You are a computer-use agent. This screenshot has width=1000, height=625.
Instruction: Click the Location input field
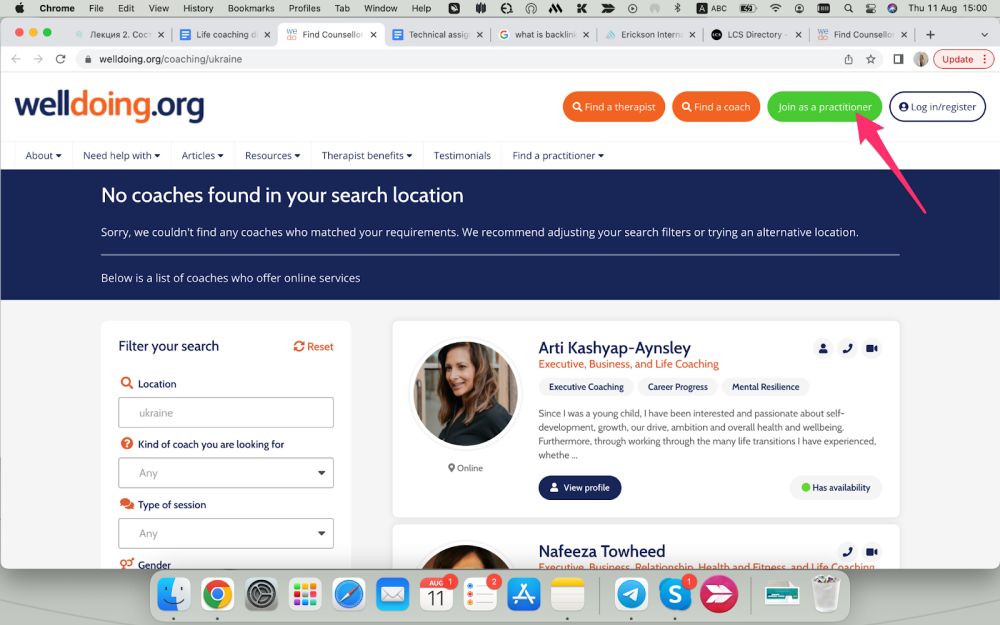point(226,413)
